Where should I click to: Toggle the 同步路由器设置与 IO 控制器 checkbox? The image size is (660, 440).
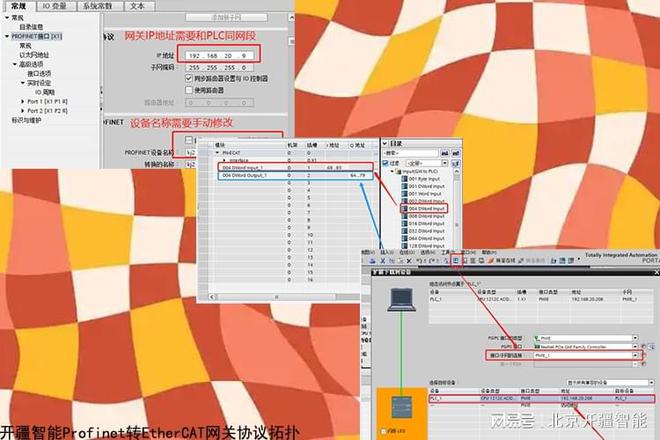tap(189, 78)
